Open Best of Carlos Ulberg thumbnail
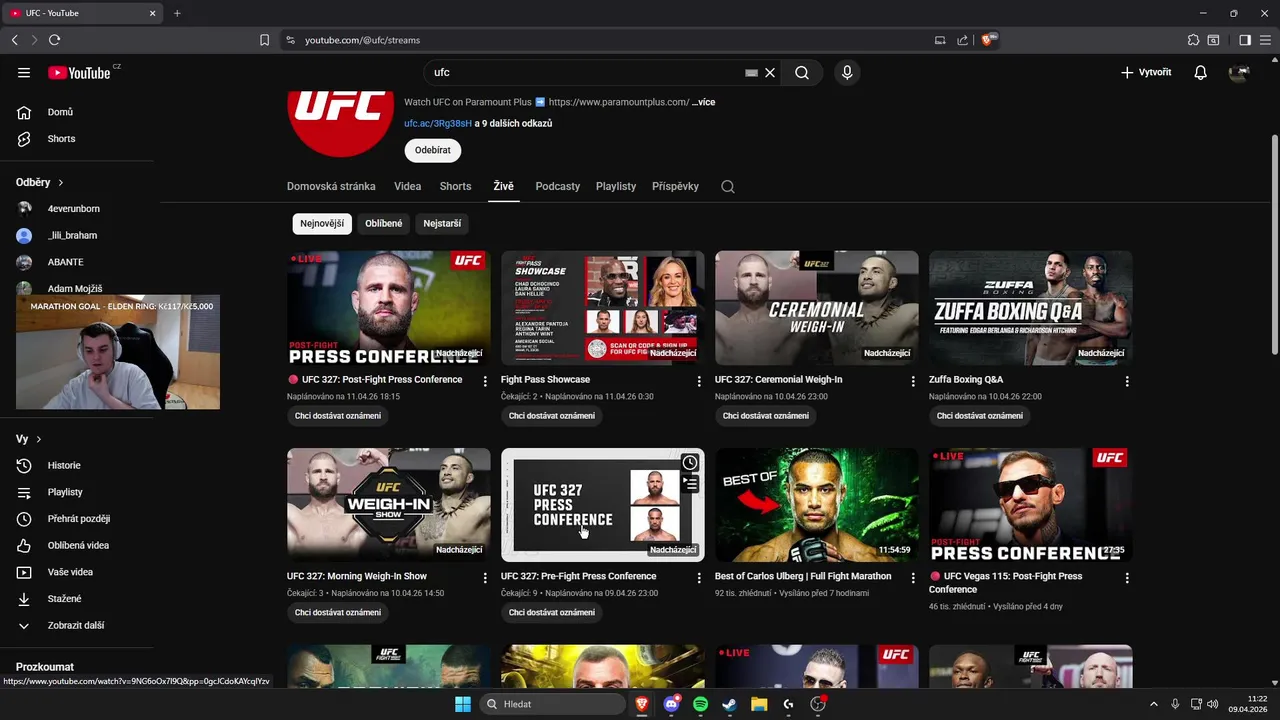The width and height of the screenshot is (1280, 720). click(817, 505)
